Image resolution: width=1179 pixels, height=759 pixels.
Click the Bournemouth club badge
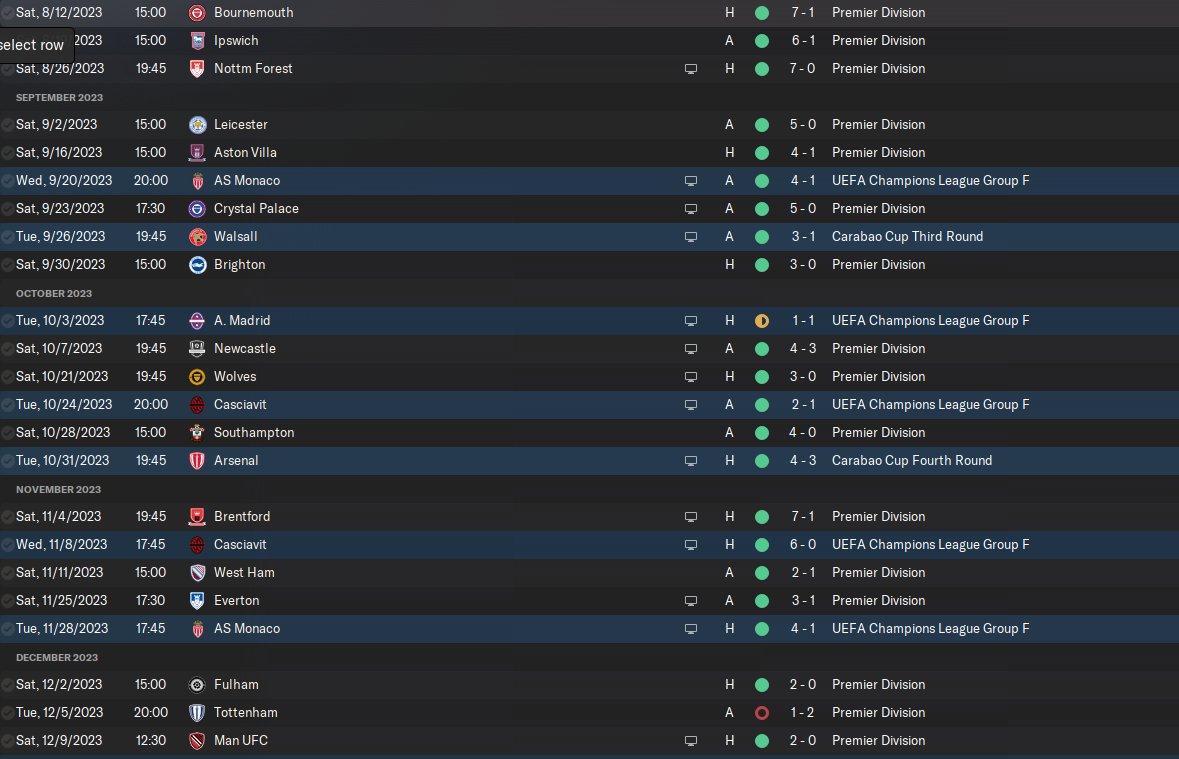pyautogui.click(x=197, y=13)
